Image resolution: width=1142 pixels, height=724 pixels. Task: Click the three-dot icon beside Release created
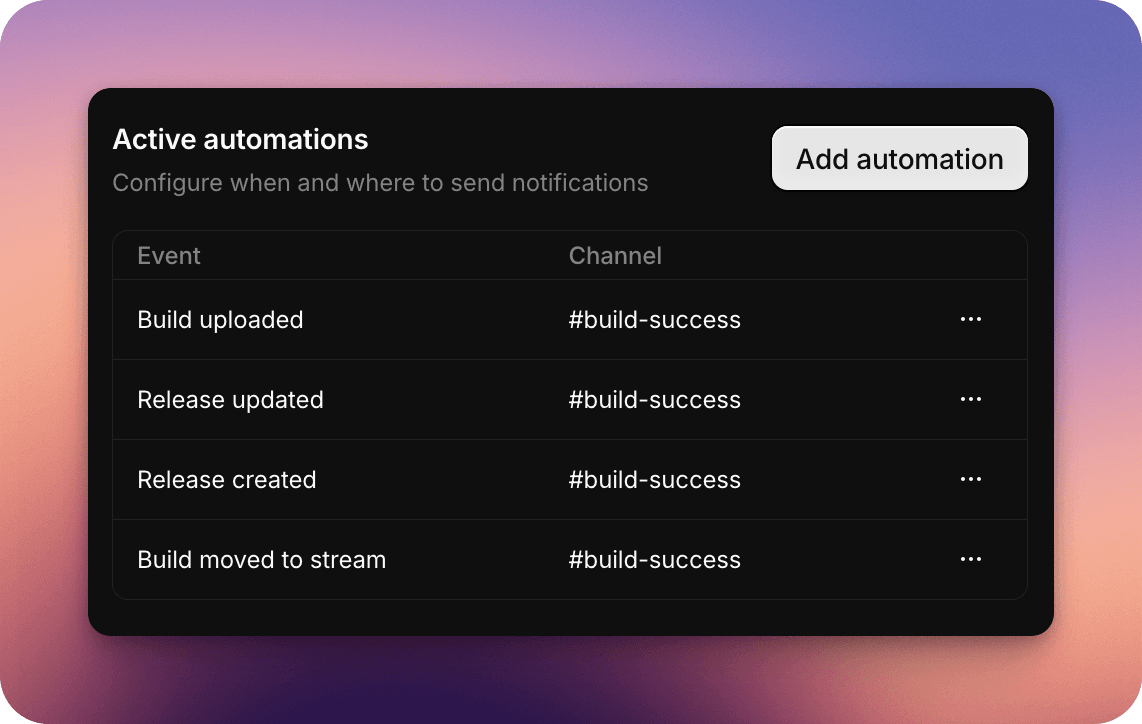click(970, 479)
